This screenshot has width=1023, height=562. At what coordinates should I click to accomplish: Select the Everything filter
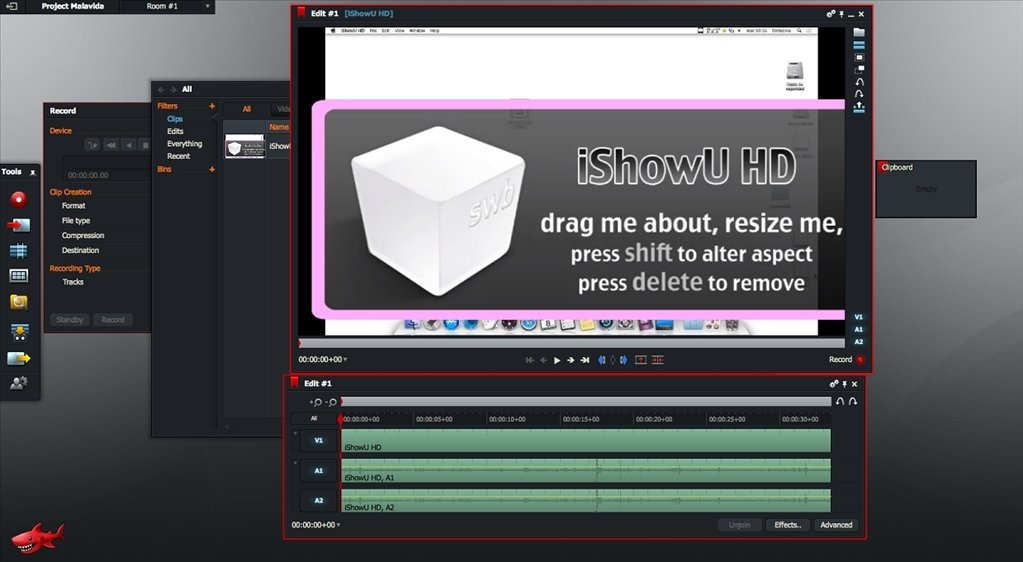coord(185,144)
